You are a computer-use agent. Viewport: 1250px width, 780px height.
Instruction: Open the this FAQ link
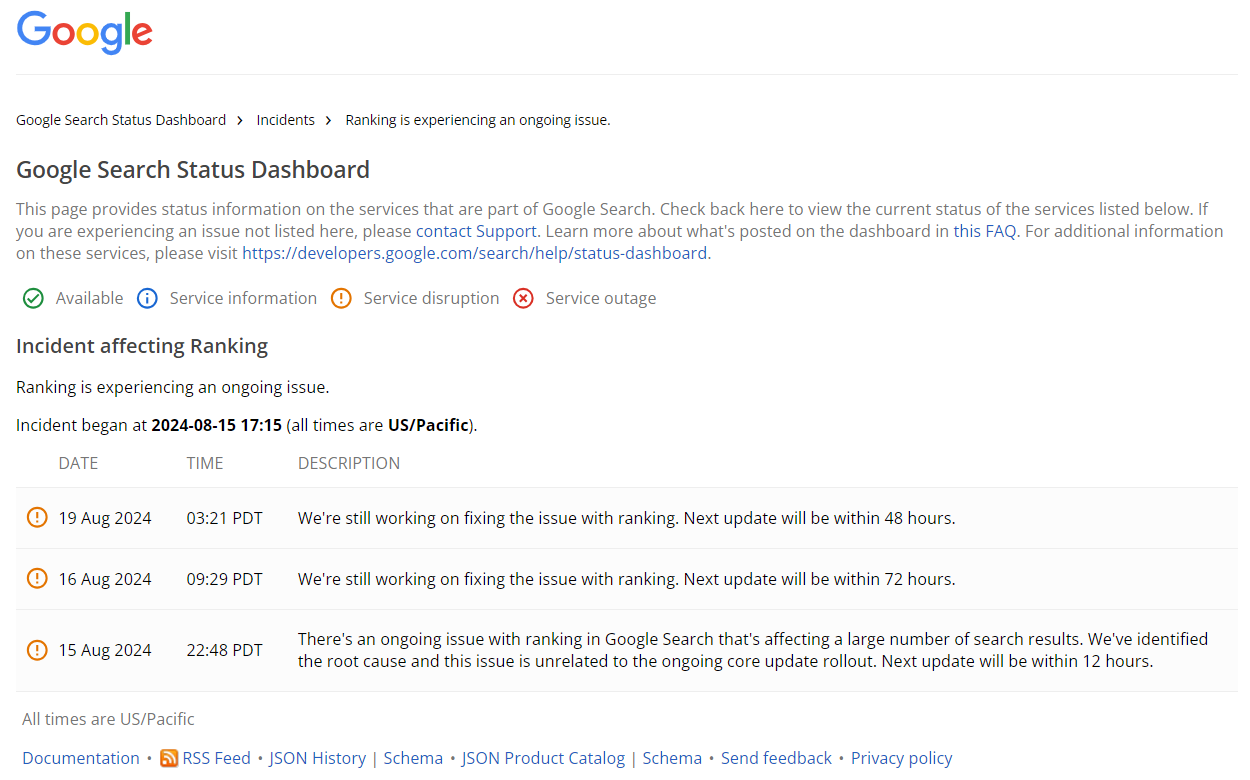985,231
